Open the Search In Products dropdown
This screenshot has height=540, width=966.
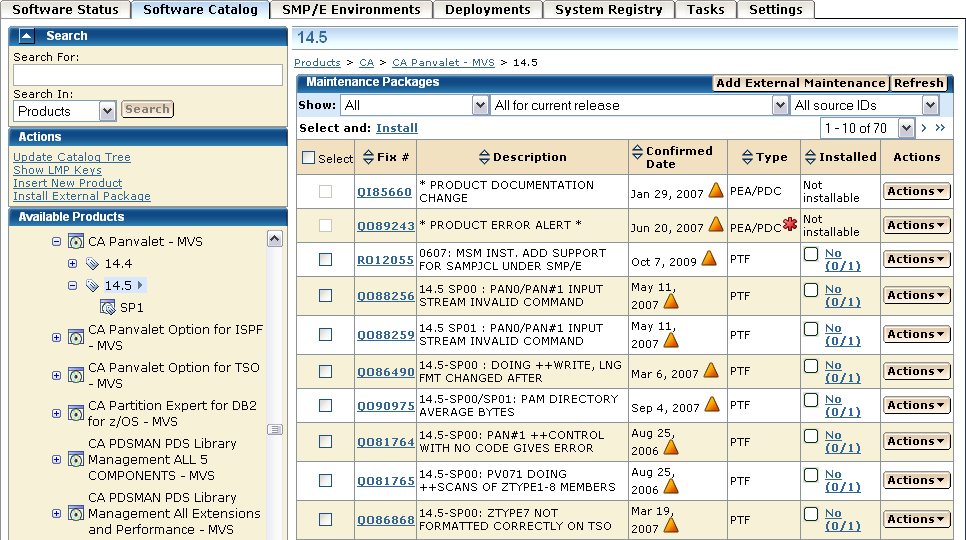(x=108, y=111)
